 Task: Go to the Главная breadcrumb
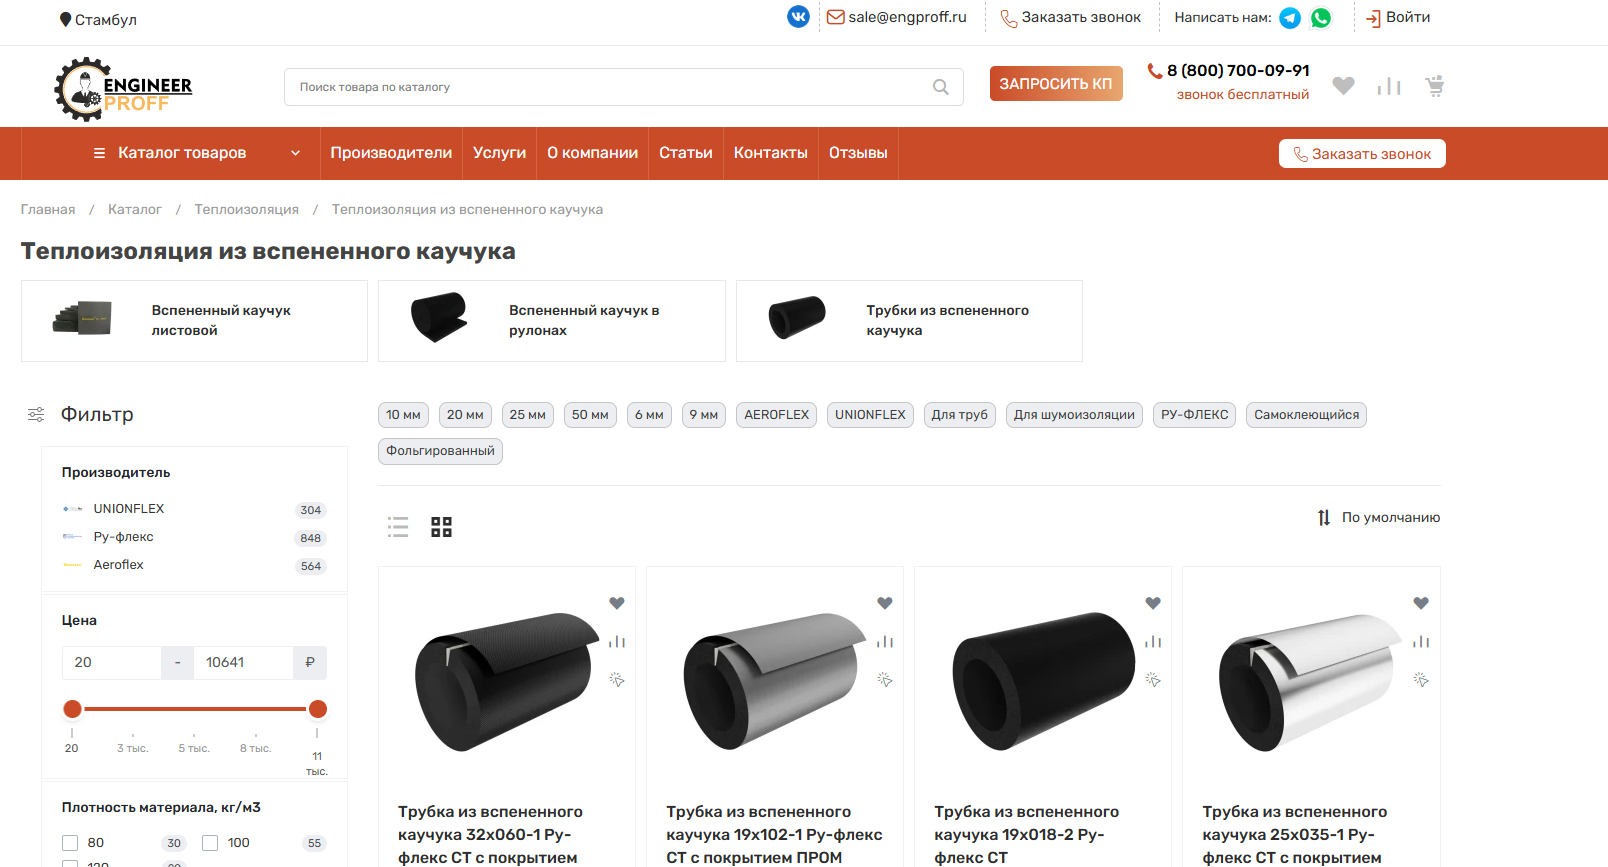coord(48,209)
